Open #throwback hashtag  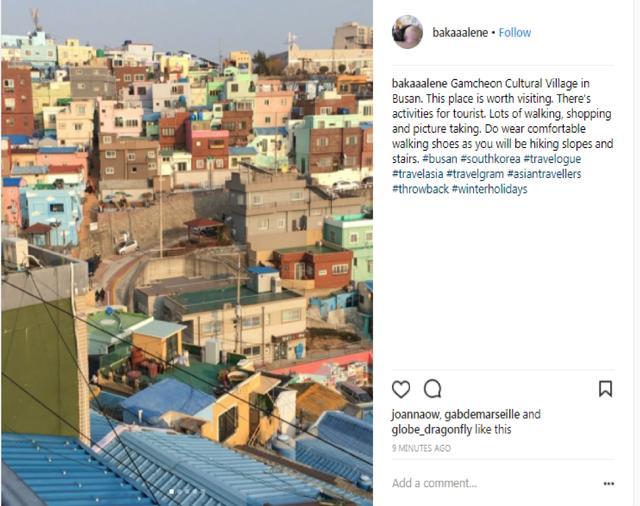click(x=420, y=189)
